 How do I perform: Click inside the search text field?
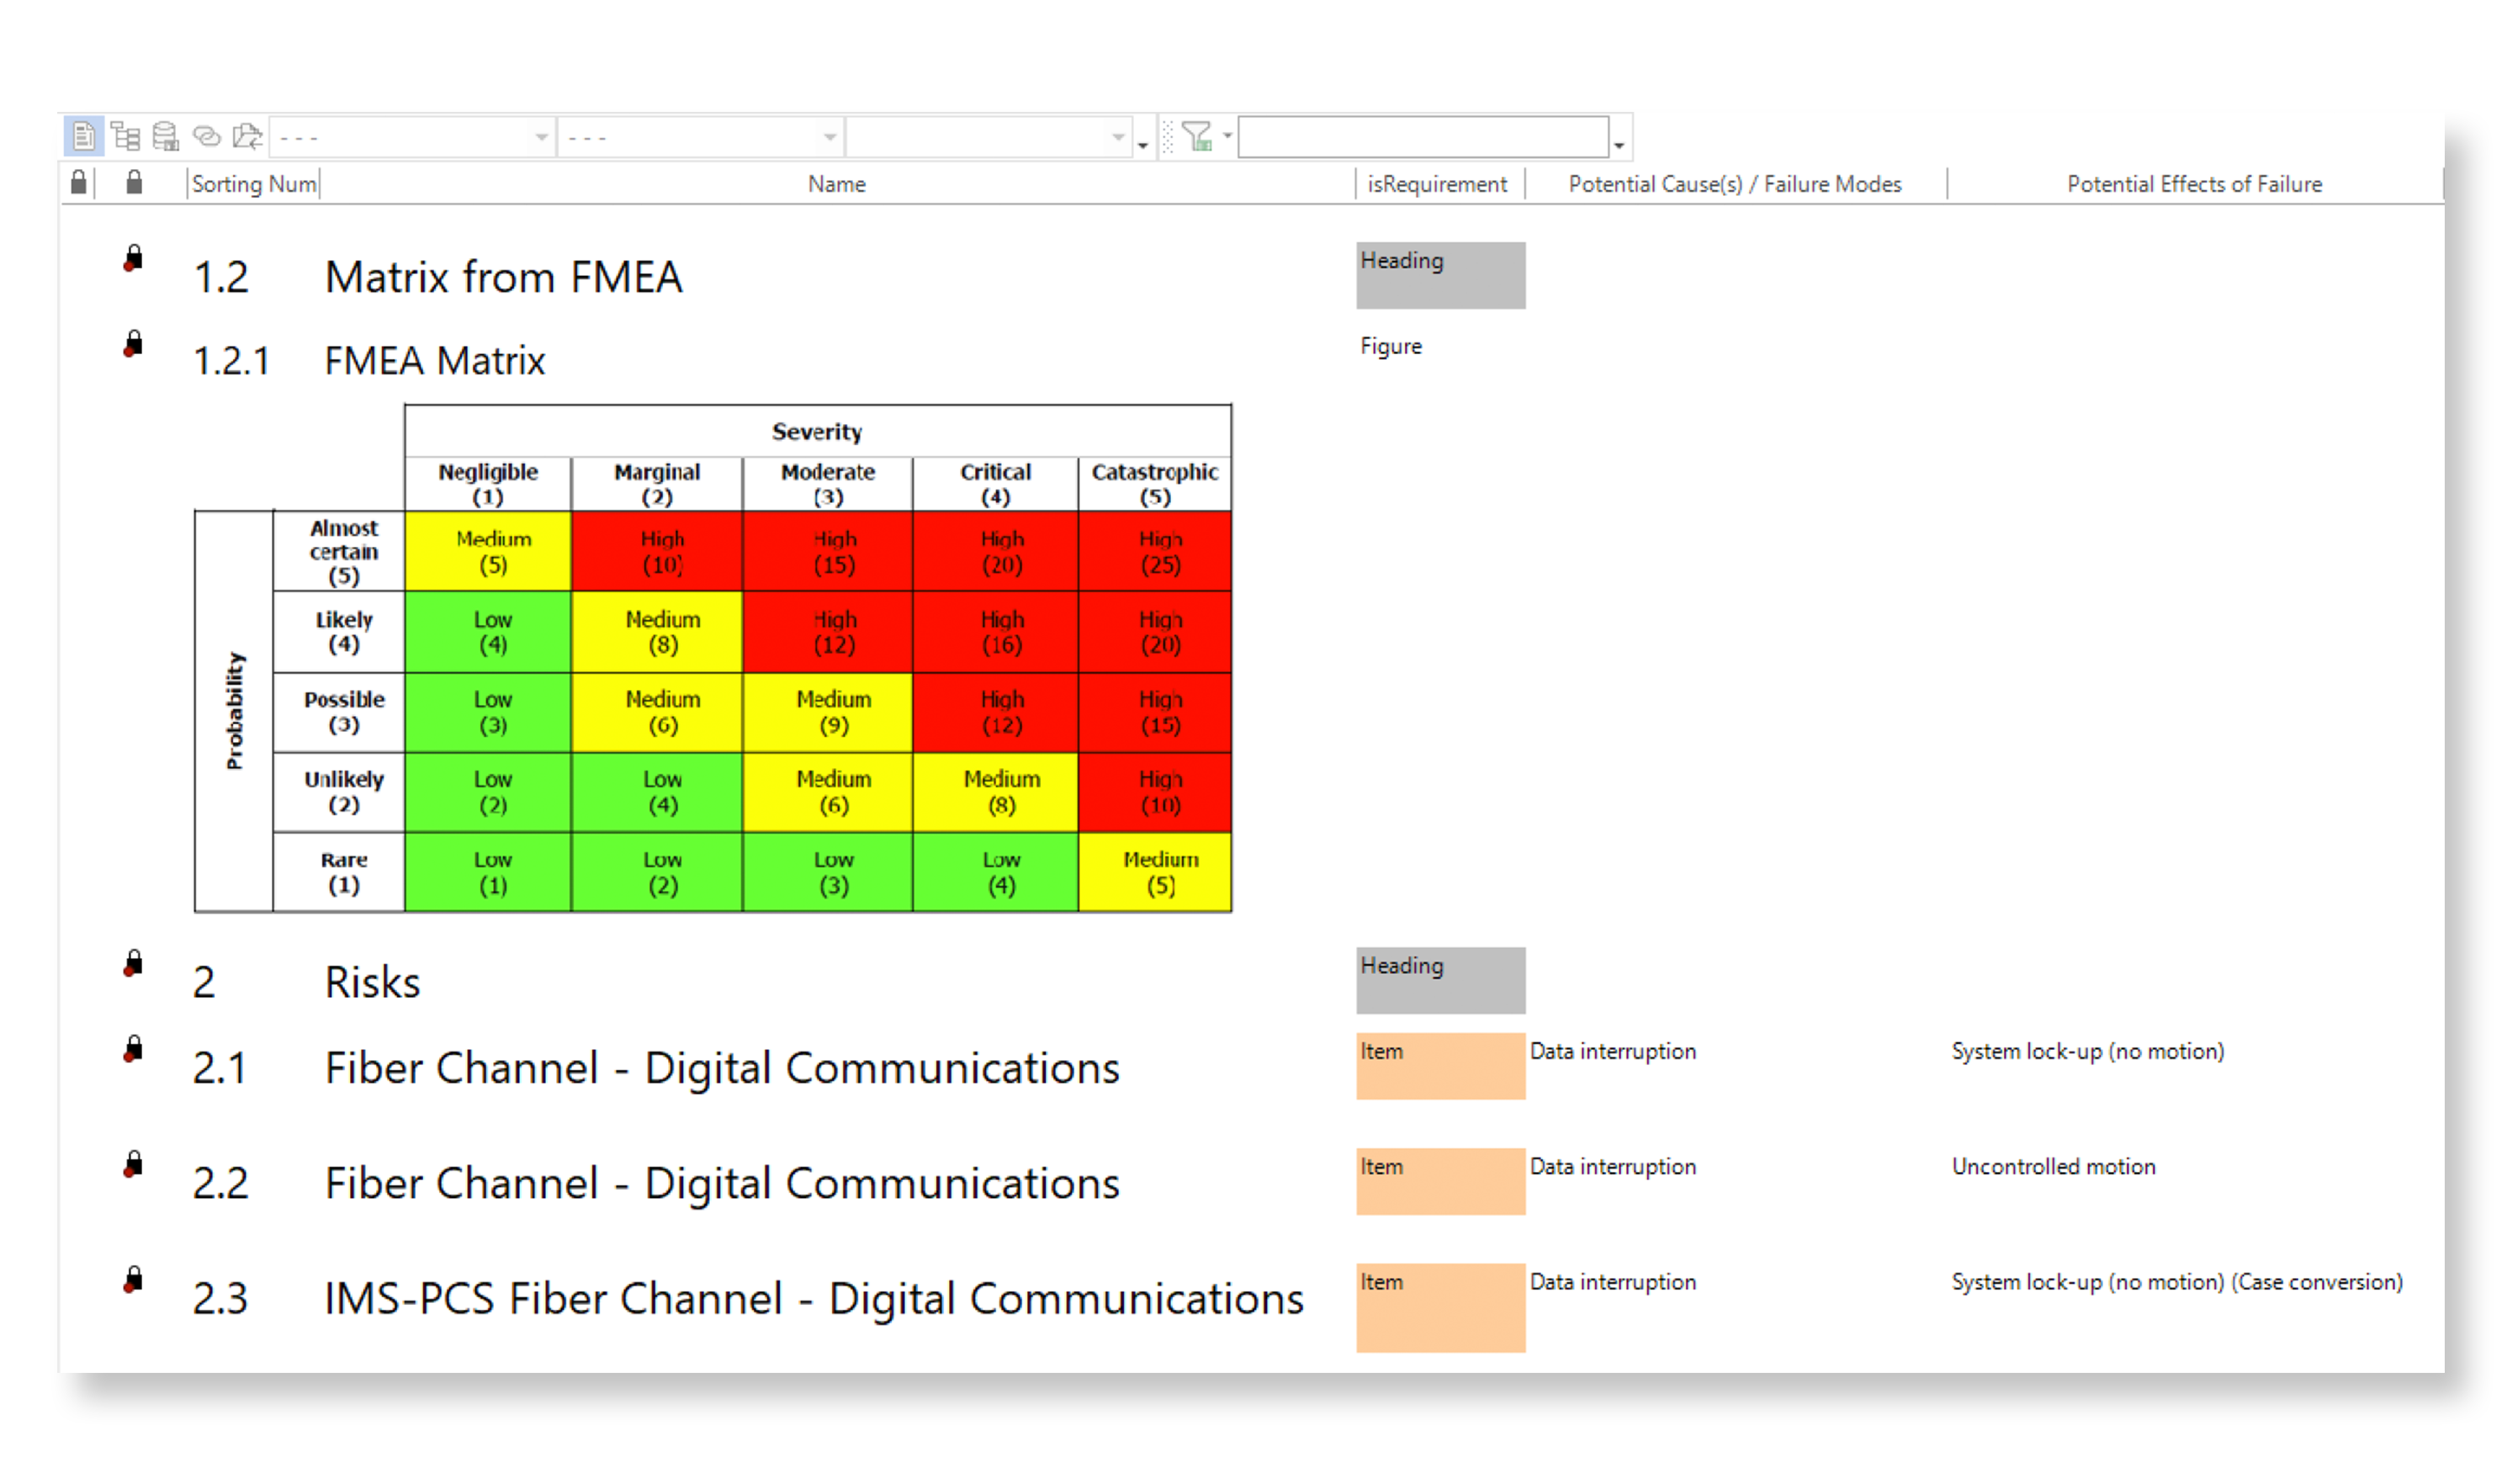1420,136
